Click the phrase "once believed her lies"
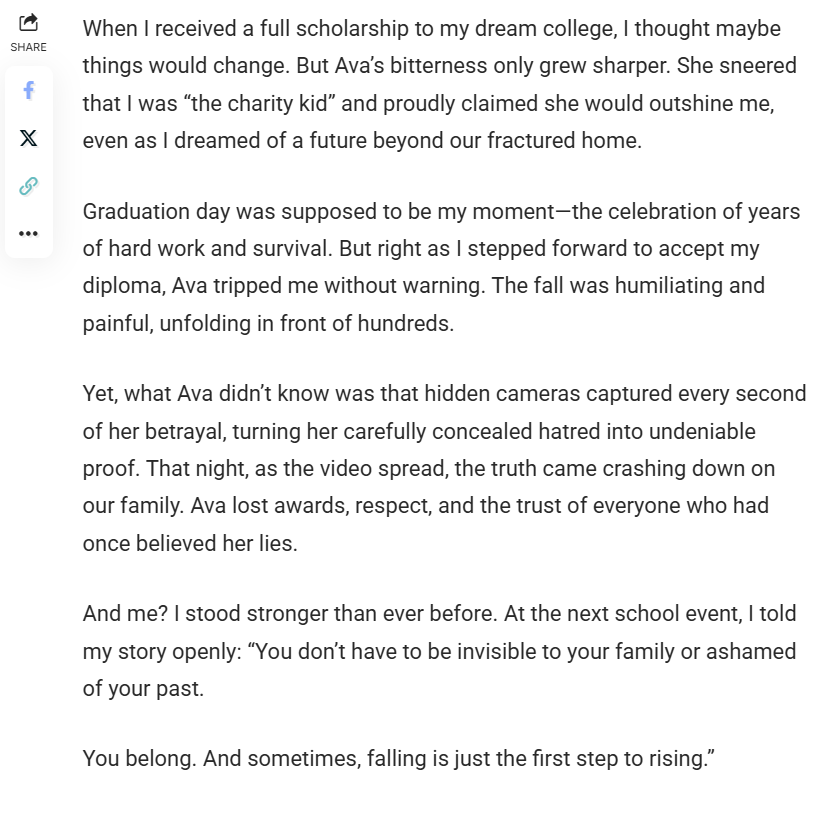 190,543
